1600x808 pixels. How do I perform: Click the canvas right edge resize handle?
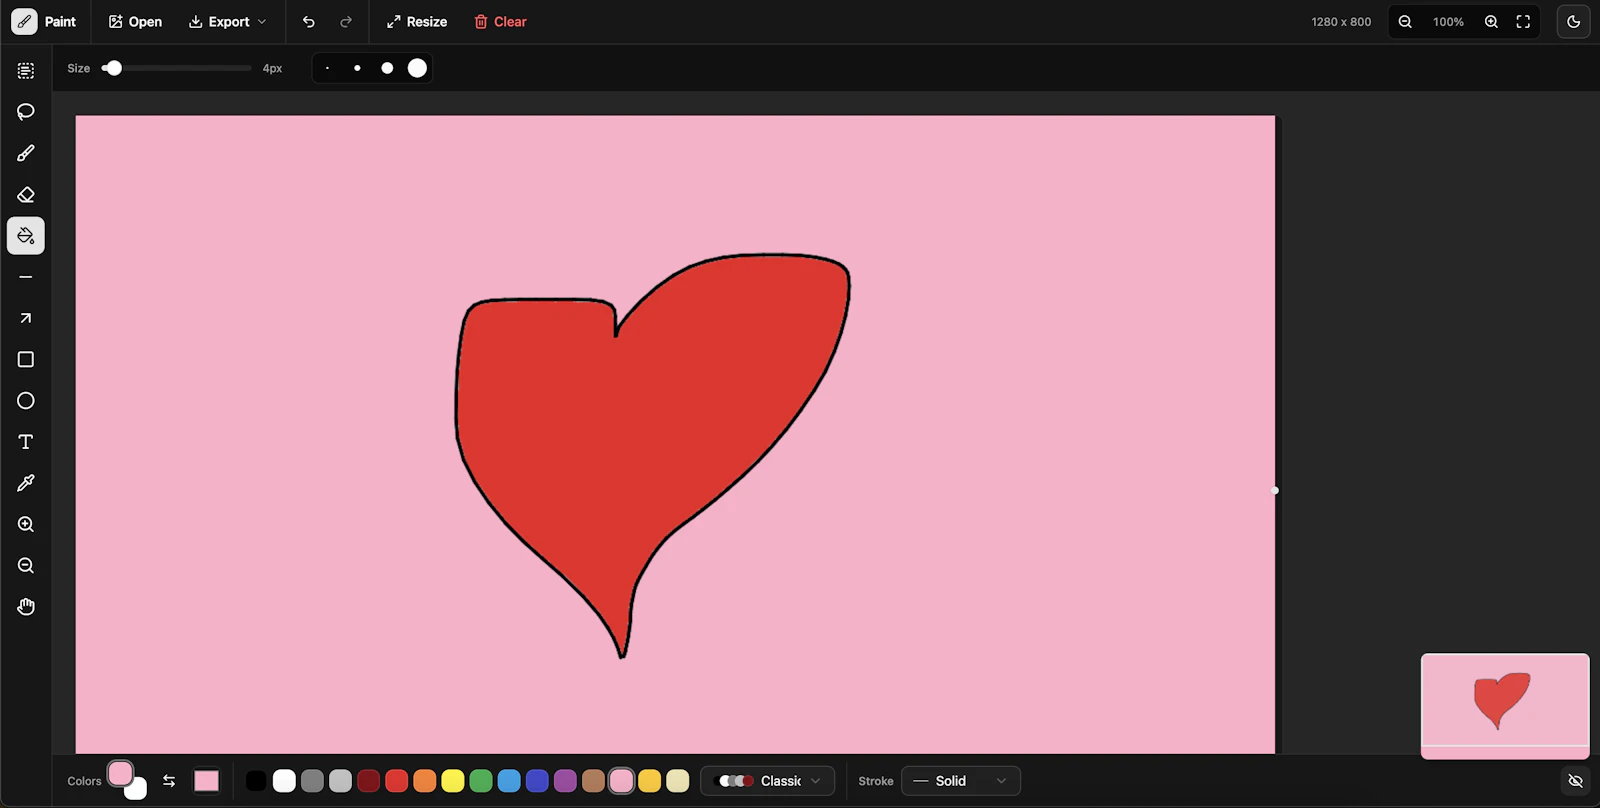tap(1275, 490)
